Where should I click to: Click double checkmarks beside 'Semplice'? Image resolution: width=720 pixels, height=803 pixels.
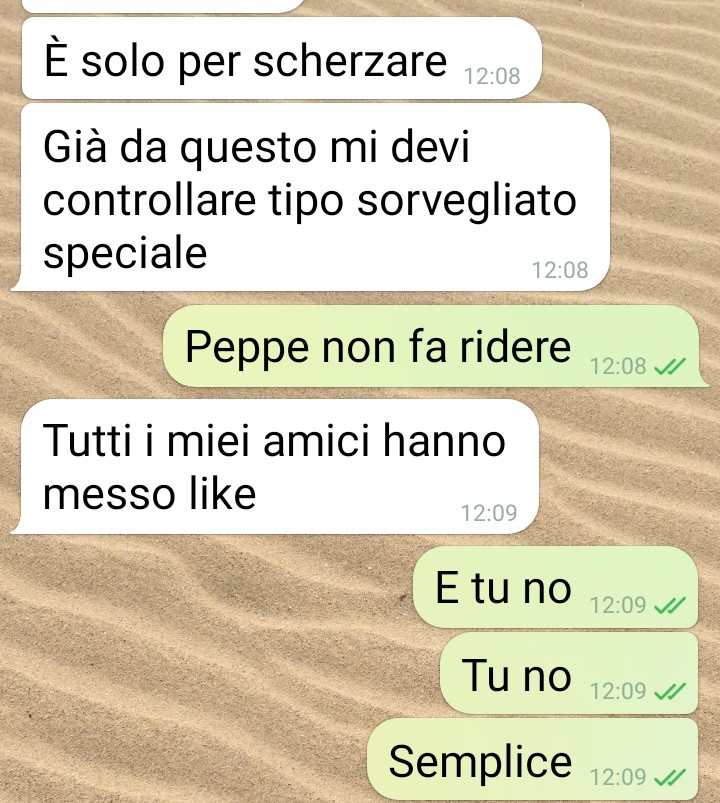coord(670,777)
